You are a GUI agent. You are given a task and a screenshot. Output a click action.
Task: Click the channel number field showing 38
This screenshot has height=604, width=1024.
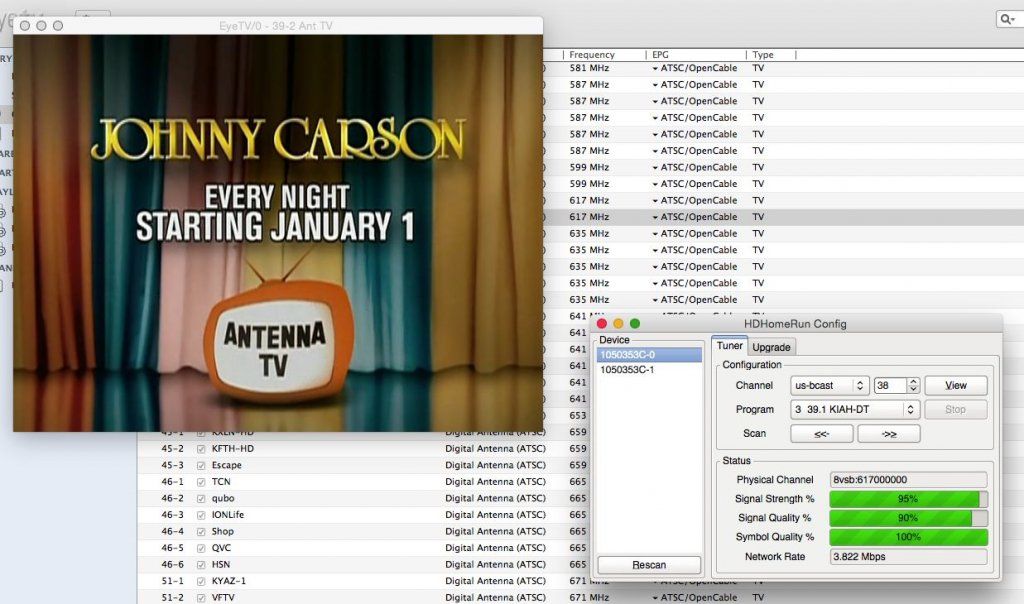click(889, 385)
